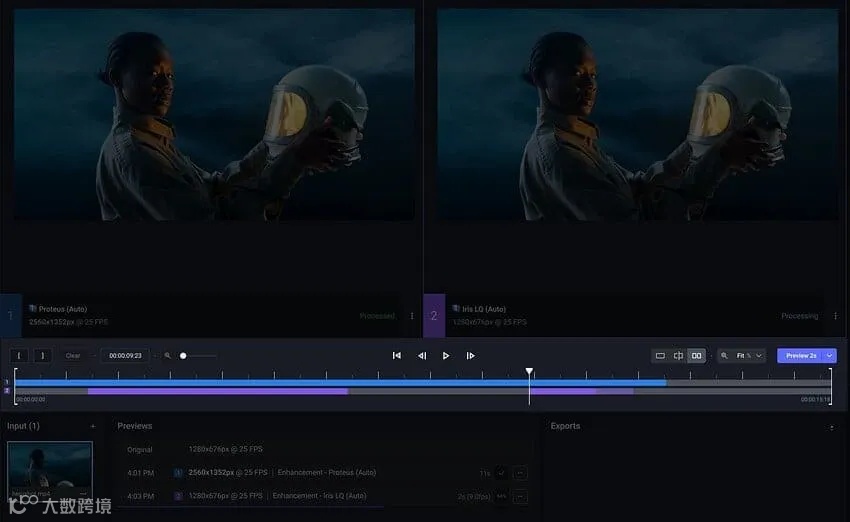
Task: Click the track 1 number badge on timeline
Action: tap(7, 382)
